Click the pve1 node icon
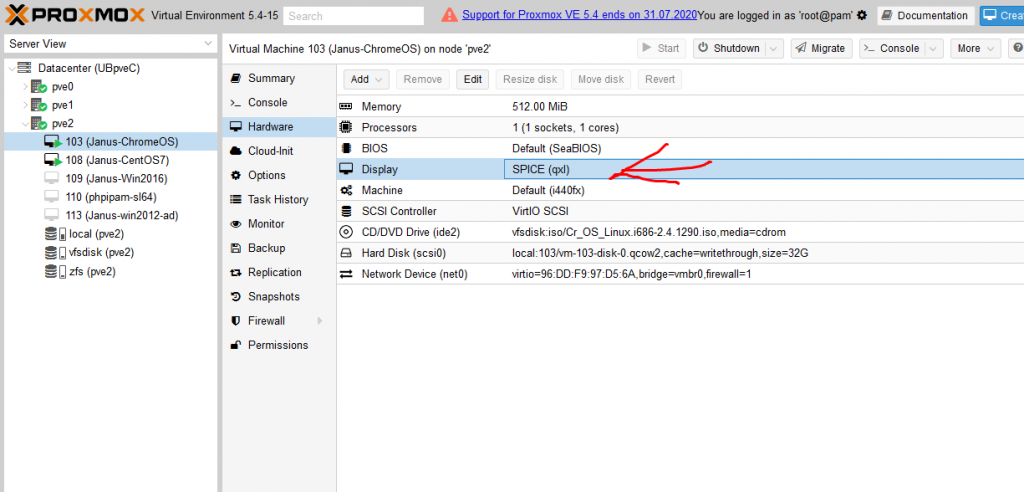1024x492 pixels. [x=39, y=105]
